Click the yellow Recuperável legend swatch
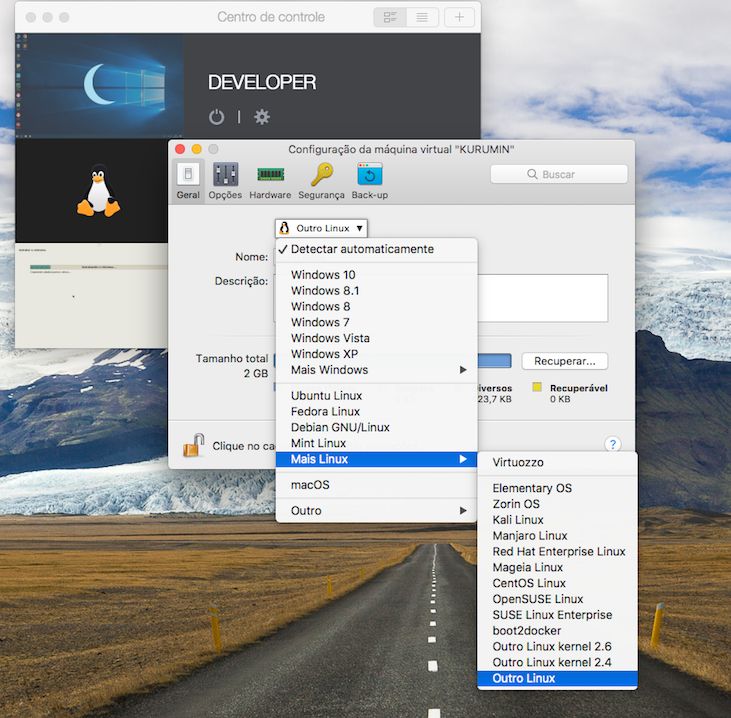Viewport: 731px width, 718px height. (x=537, y=387)
